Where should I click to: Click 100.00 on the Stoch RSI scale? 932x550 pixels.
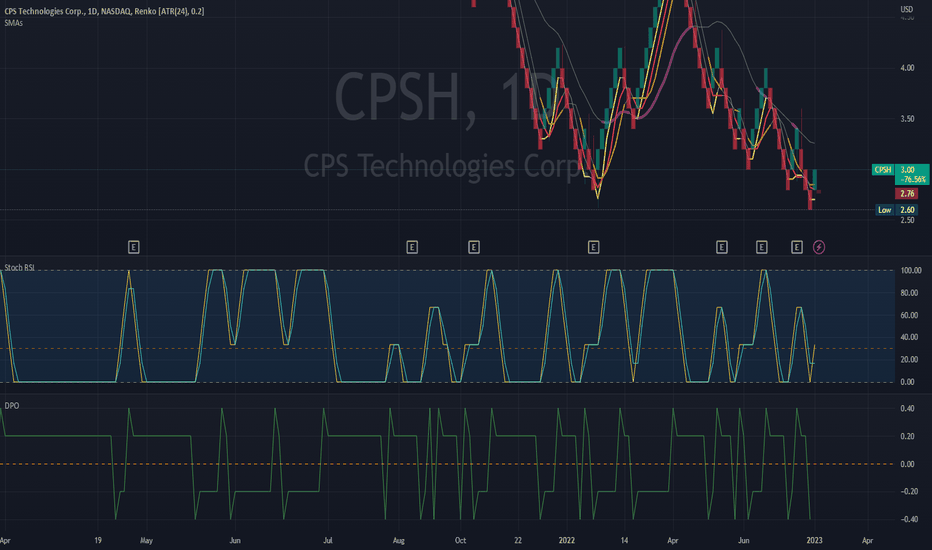[911, 271]
